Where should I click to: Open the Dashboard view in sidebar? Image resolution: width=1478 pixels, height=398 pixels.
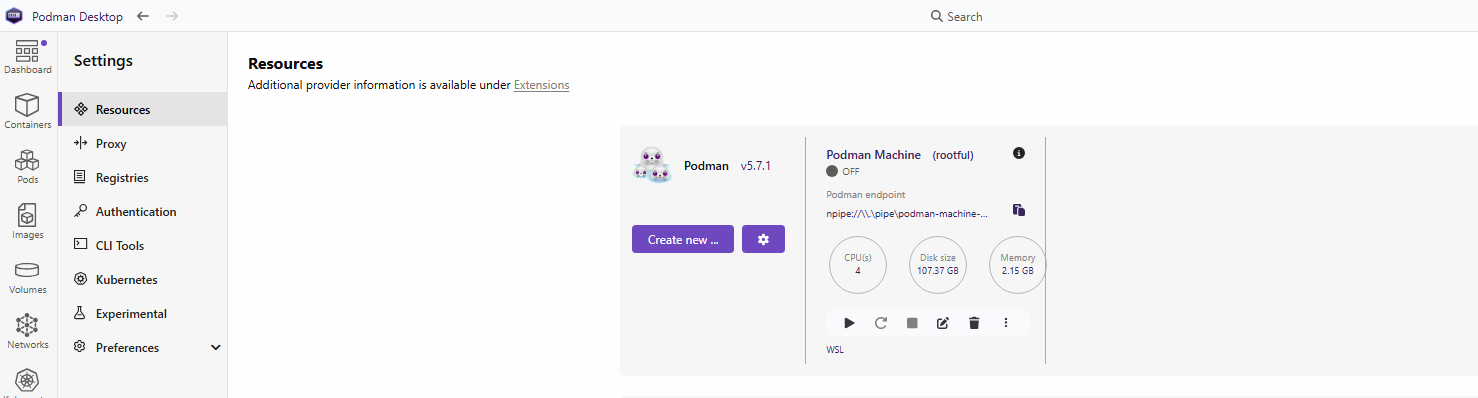(x=28, y=58)
